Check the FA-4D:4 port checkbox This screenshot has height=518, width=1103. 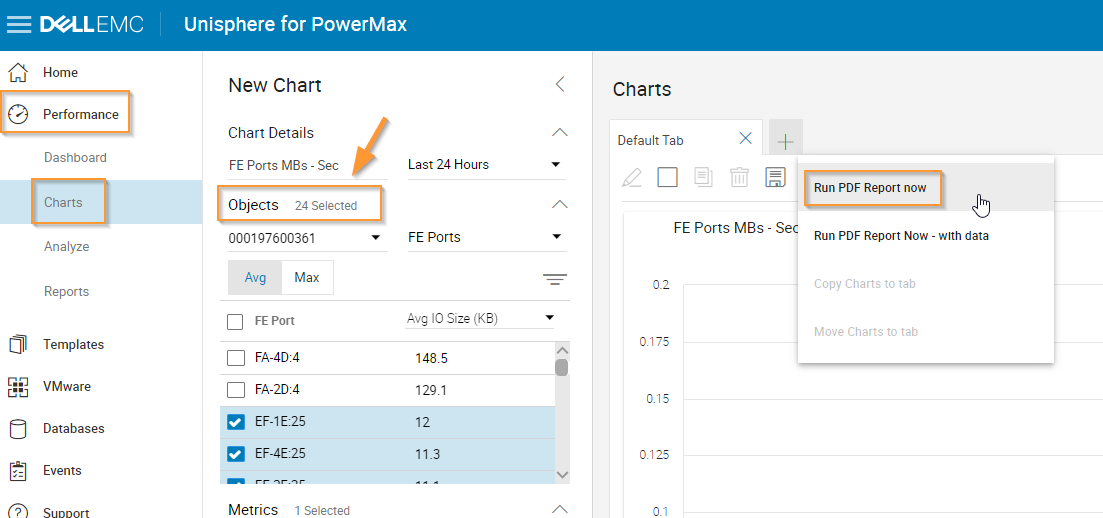(236, 358)
